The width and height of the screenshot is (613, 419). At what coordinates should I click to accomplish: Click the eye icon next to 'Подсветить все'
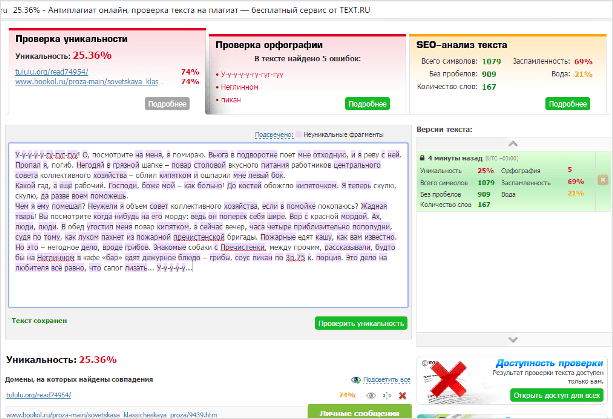click(x=356, y=380)
